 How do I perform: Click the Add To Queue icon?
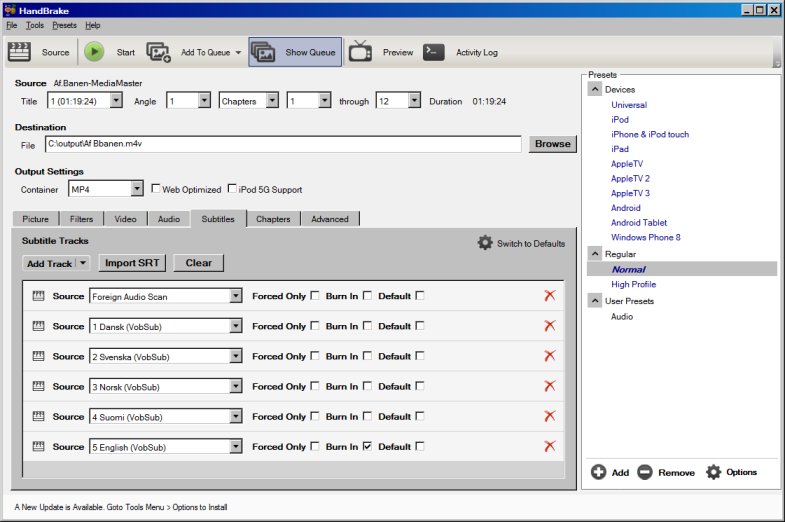(159, 52)
